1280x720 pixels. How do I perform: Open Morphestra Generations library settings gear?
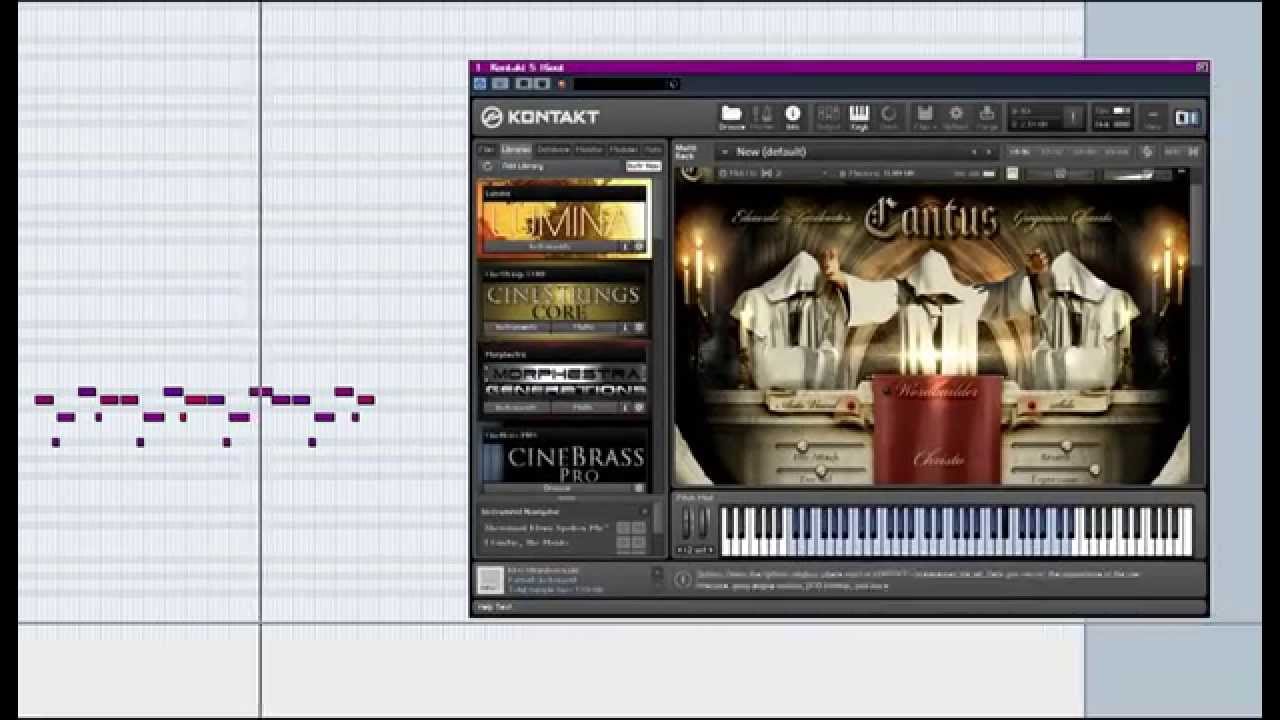(x=639, y=407)
